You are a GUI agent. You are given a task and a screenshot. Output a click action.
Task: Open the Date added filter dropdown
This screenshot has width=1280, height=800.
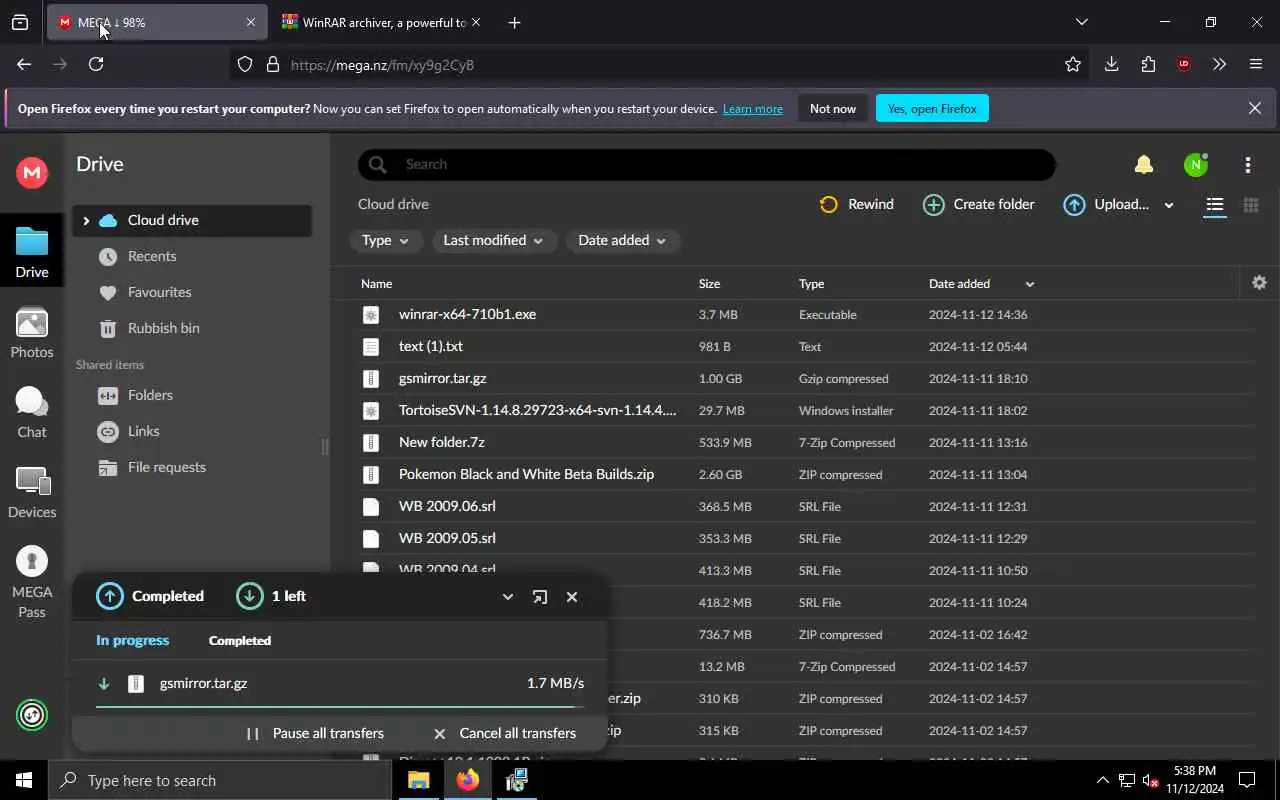coord(622,241)
